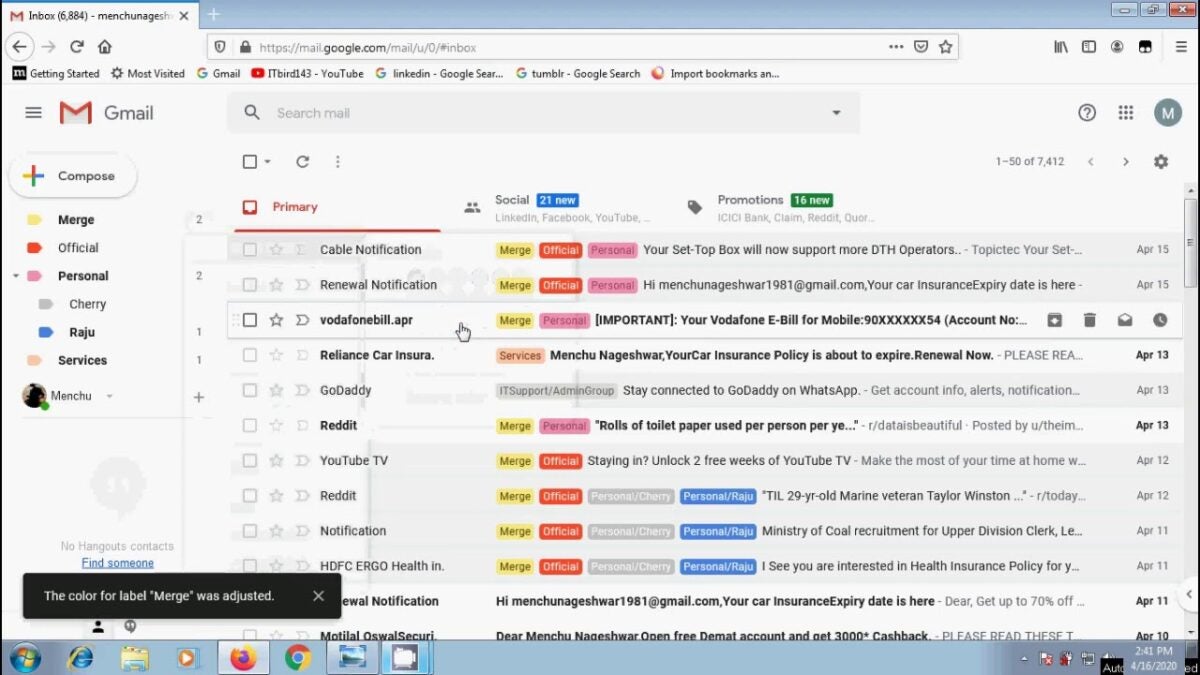
Task: Open Gmail settings gear icon
Action: pos(1160,161)
